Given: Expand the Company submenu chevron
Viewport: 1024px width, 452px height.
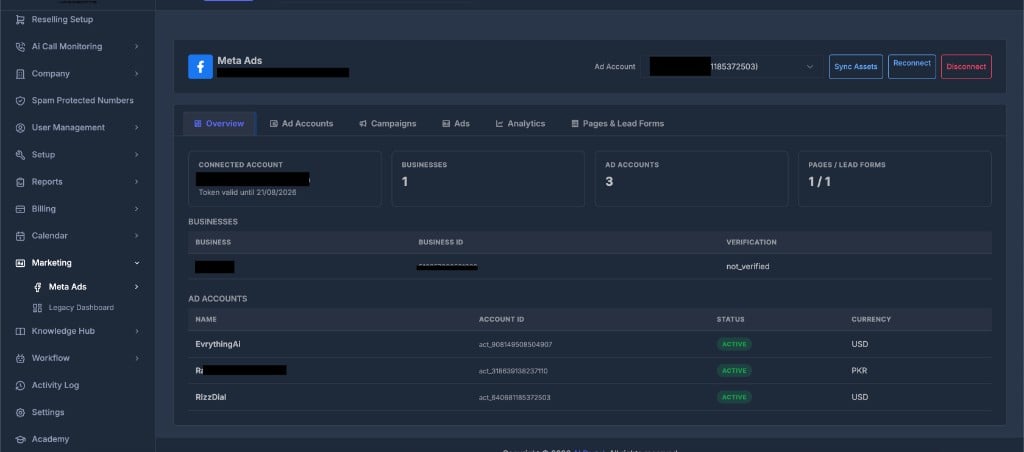Looking at the screenshot, I should click(x=136, y=74).
